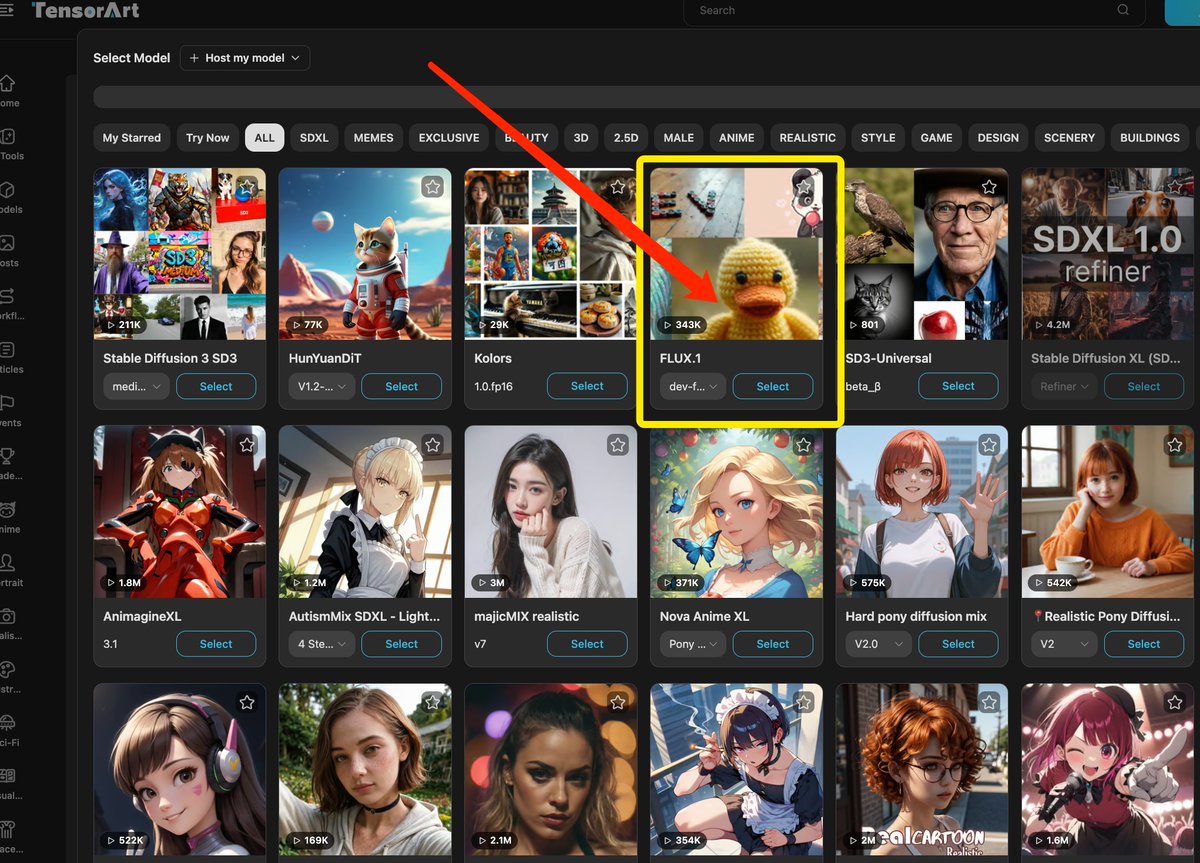
Task: Open the hamburger menu beside TensorArt logo
Action: (7, 10)
